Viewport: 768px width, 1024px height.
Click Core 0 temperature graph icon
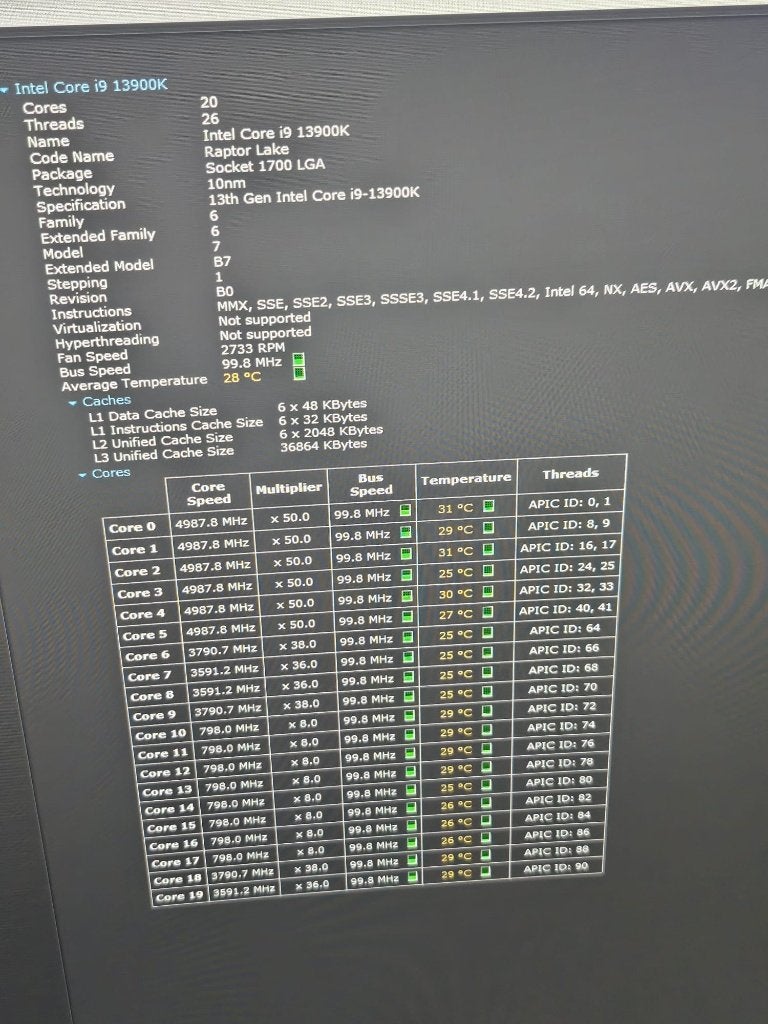click(x=488, y=506)
